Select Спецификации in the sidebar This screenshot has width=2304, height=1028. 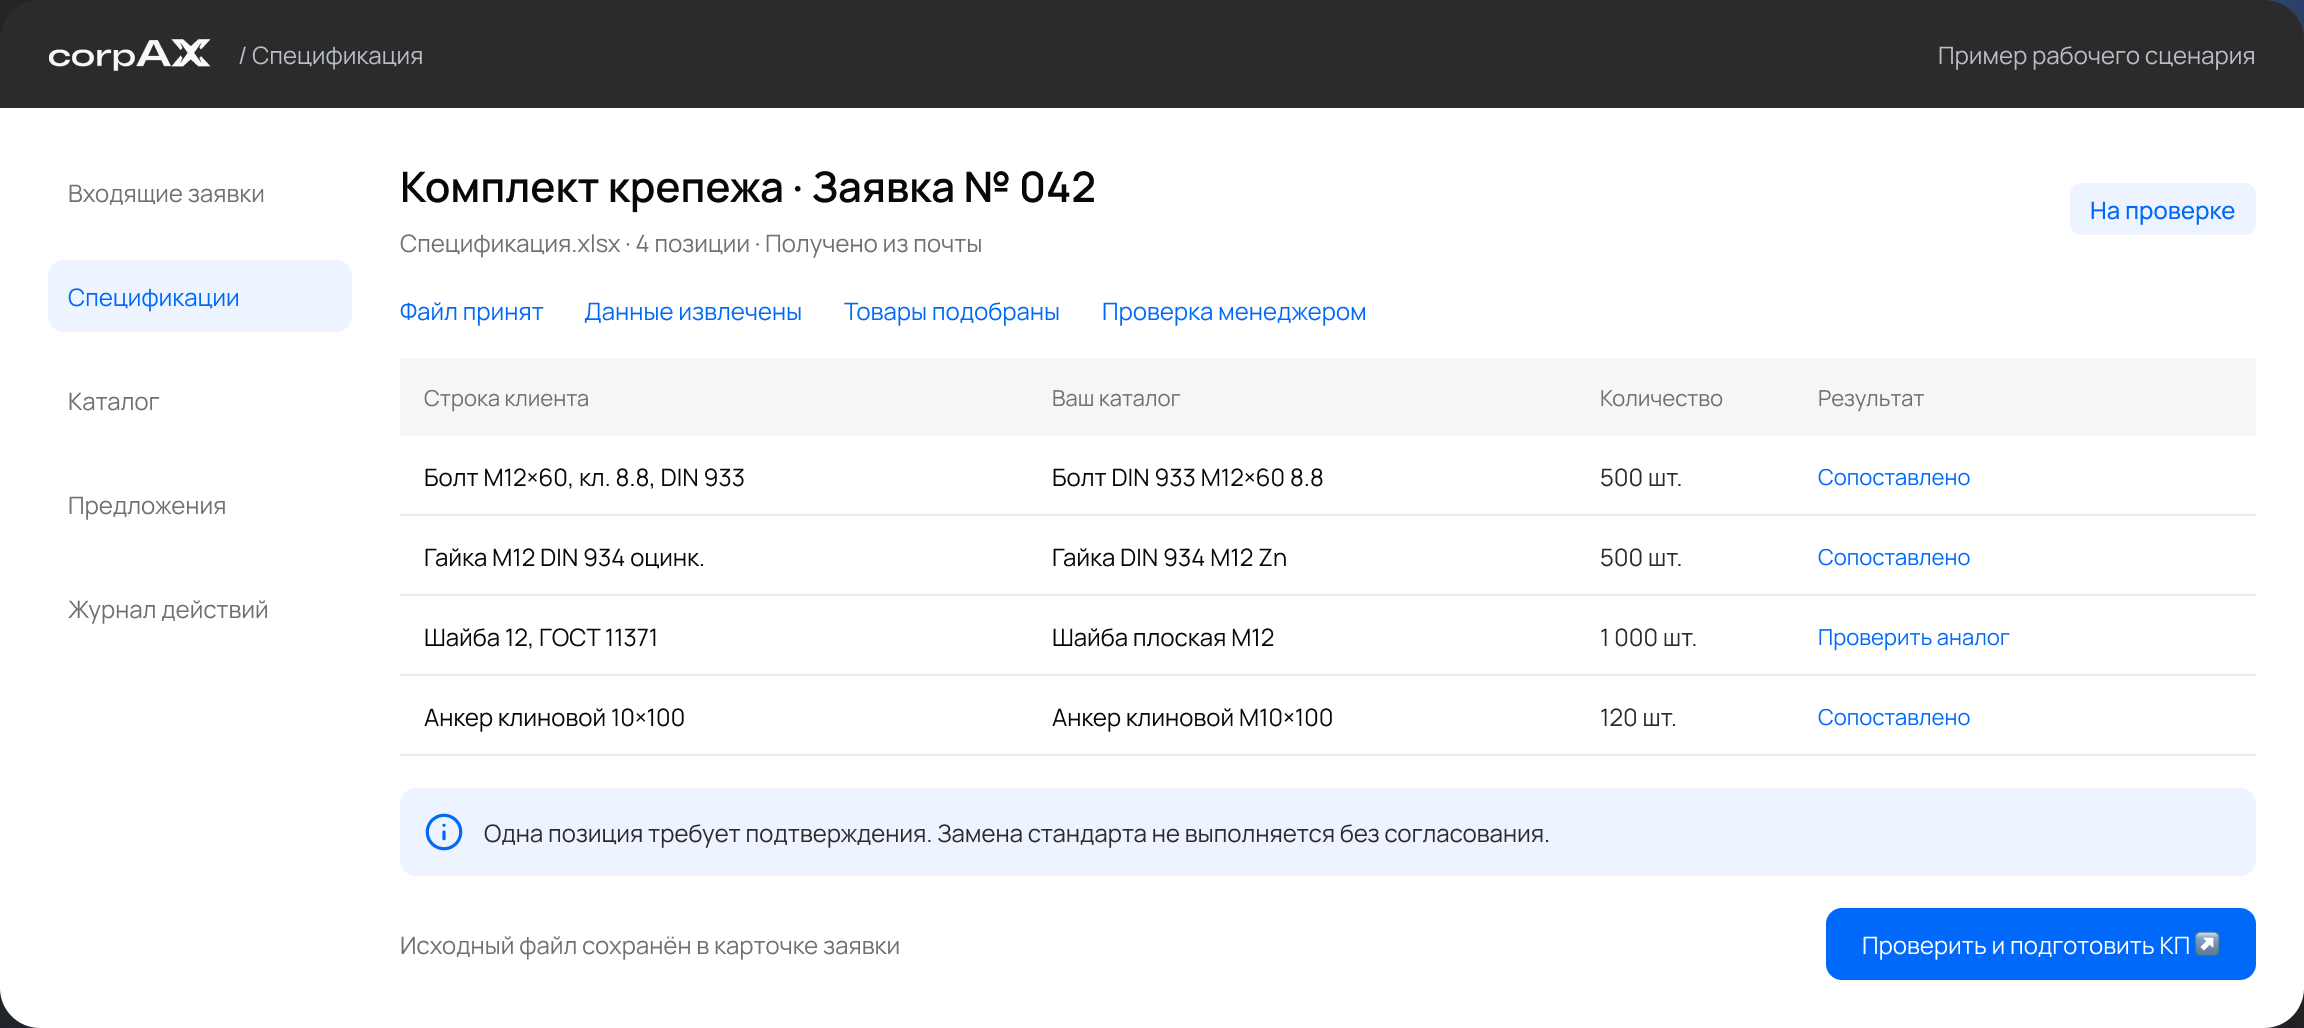(200, 296)
